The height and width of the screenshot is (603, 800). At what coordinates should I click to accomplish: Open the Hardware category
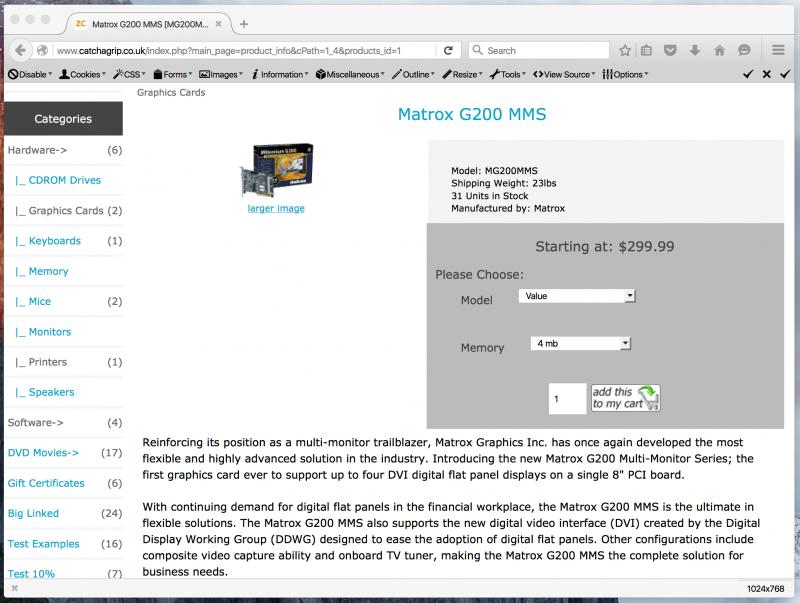click(37, 150)
